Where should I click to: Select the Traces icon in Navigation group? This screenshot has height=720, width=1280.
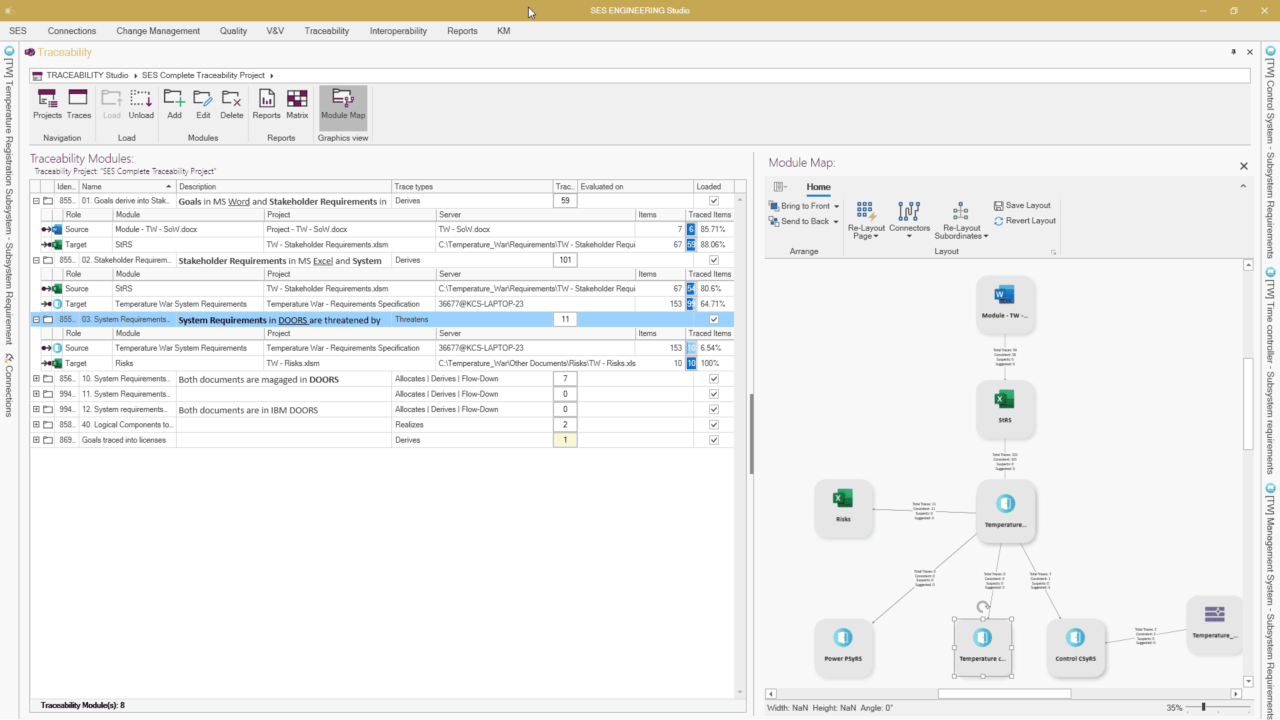[x=78, y=103]
